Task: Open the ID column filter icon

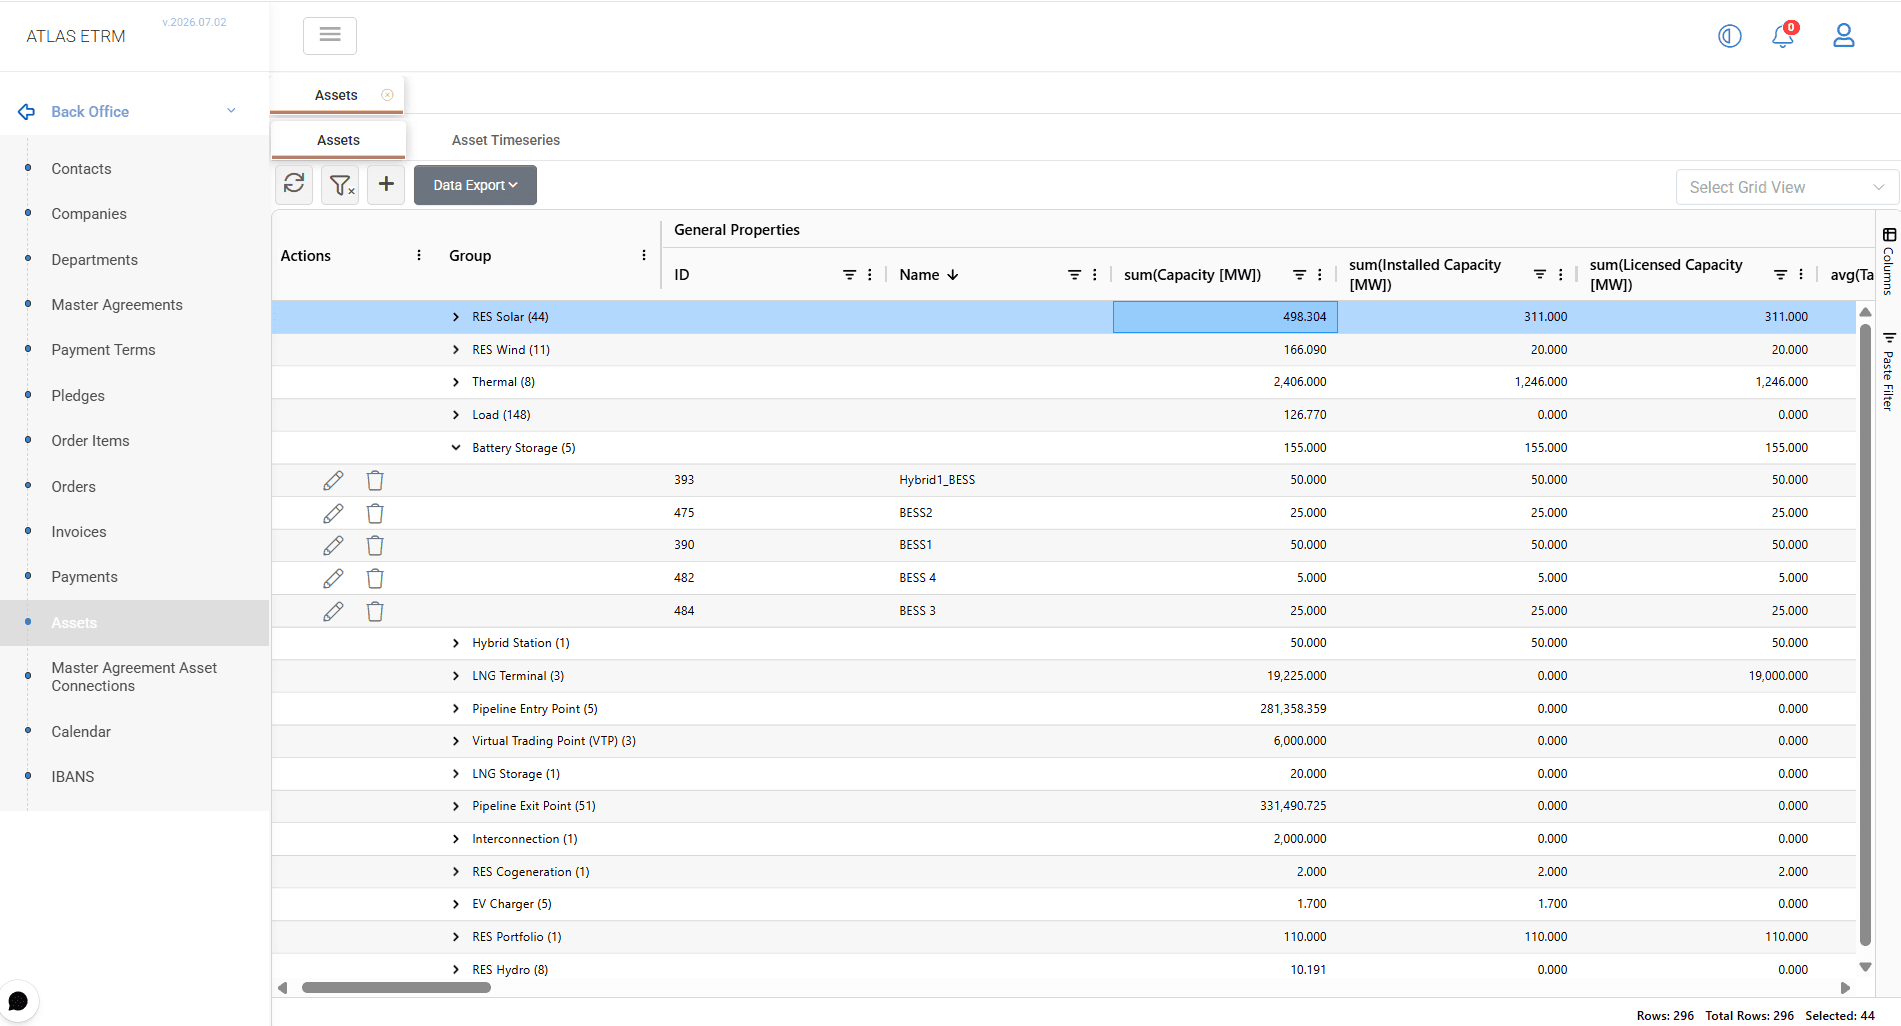Action: point(849,275)
